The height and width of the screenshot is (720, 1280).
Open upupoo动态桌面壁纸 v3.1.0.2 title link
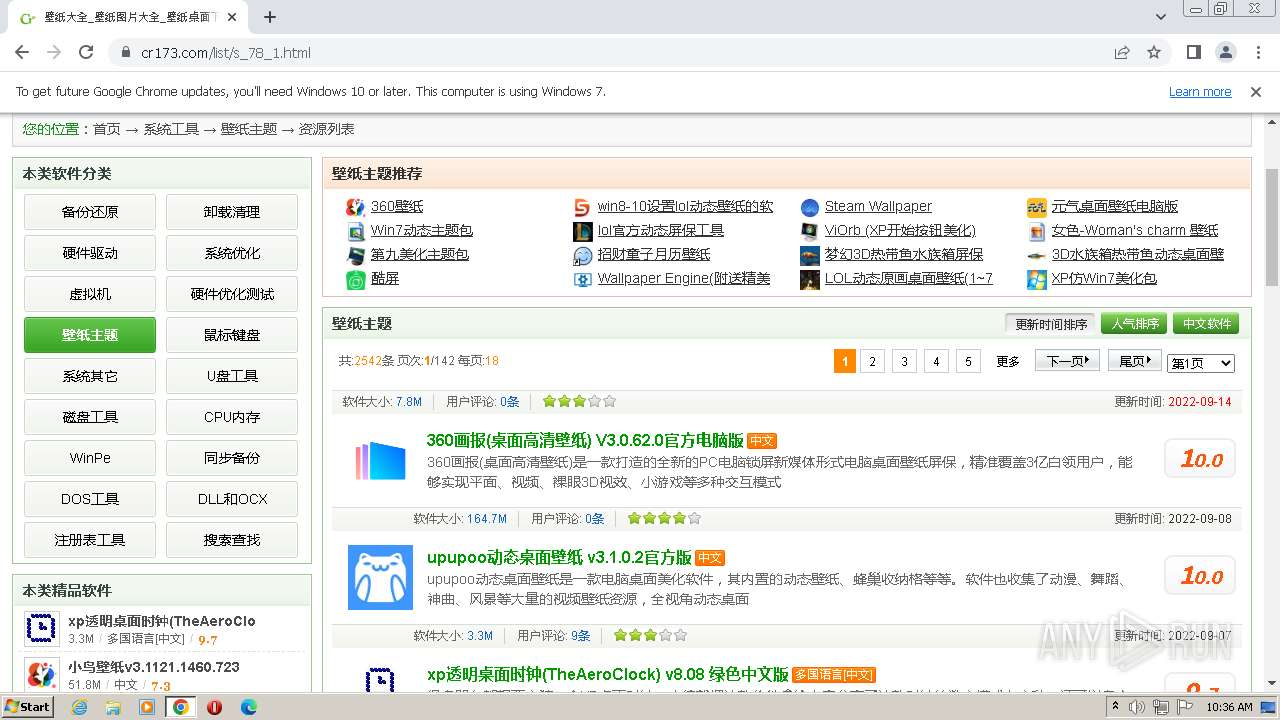coord(559,557)
